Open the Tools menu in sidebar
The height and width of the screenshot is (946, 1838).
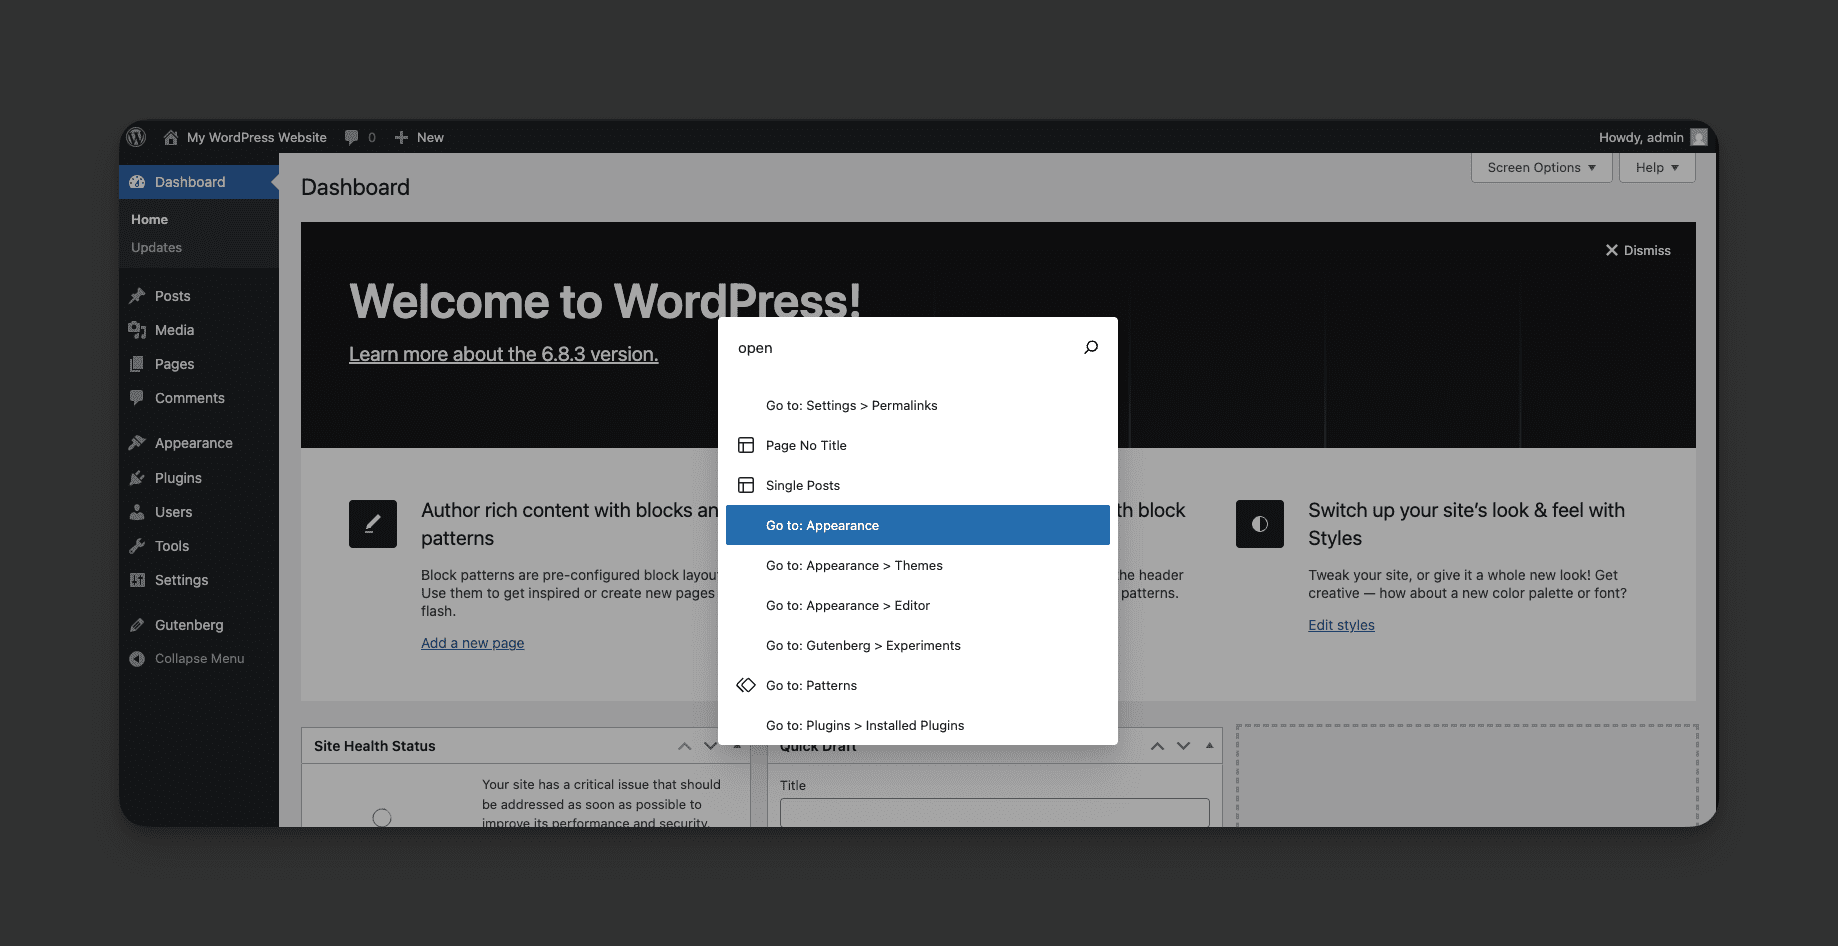click(x=171, y=546)
